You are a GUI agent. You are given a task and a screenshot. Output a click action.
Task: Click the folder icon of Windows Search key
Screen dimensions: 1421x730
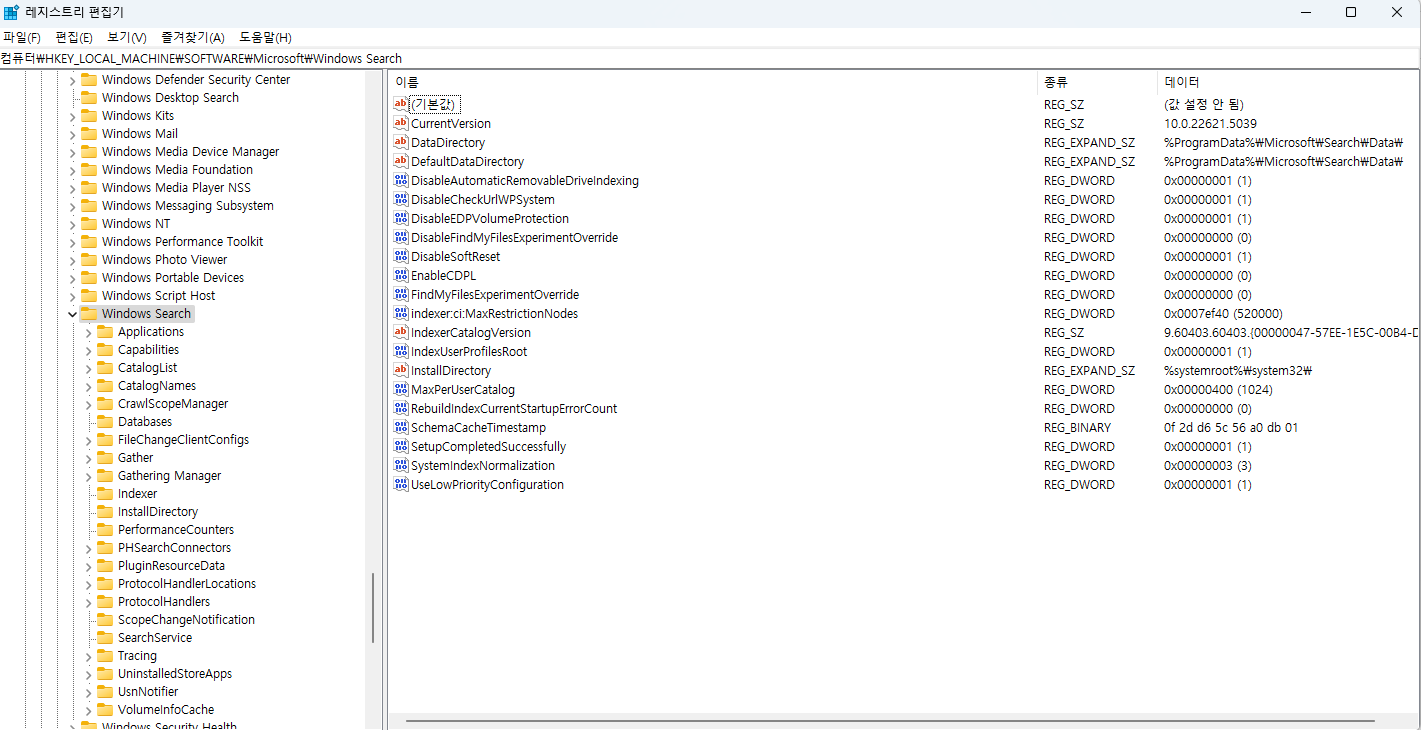[x=89, y=313]
